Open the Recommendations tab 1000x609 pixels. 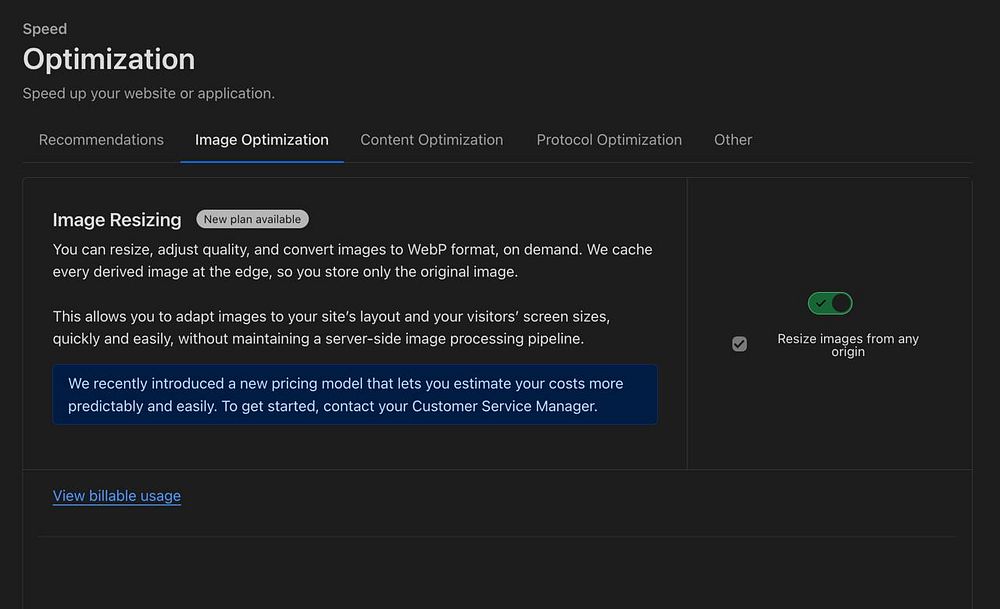click(x=101, y=140)
